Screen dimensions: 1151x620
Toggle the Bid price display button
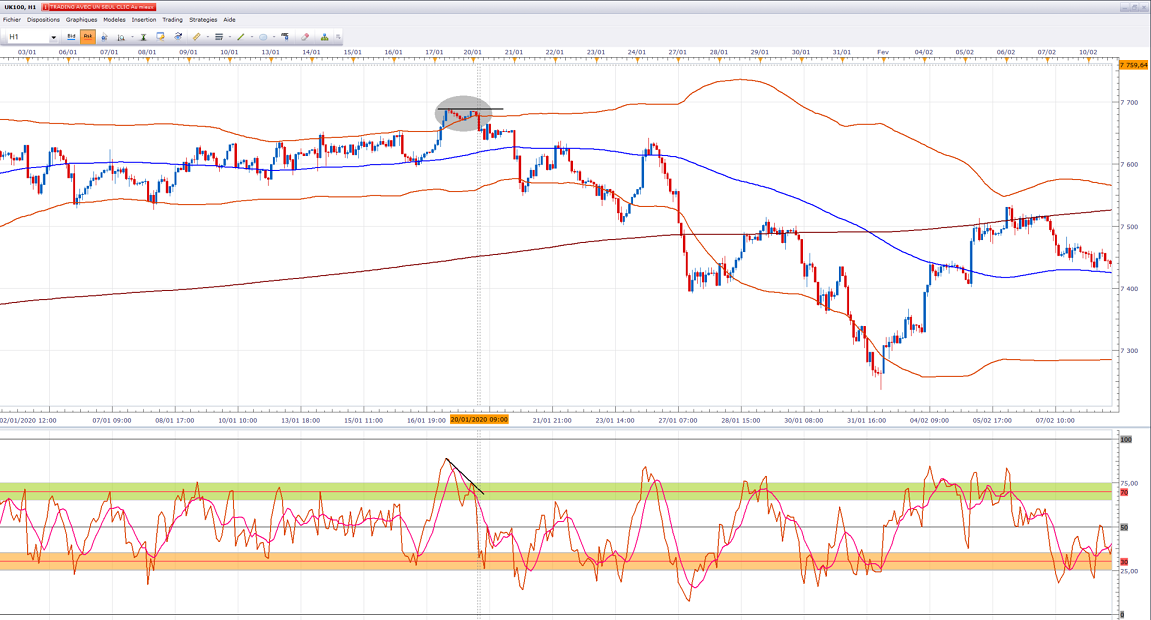(x=71, y=37)
